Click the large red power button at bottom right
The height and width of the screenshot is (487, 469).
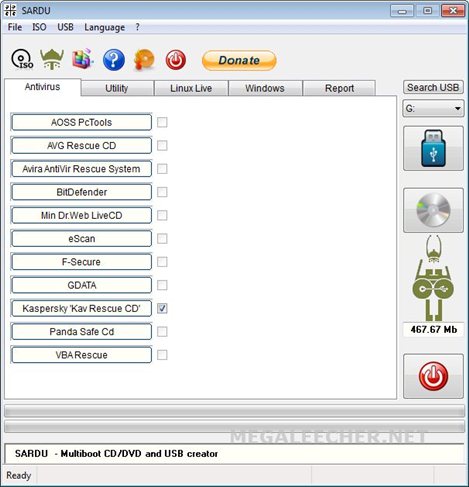coord(433,376)
